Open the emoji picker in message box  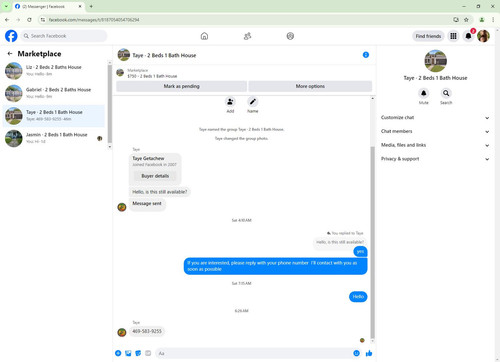click(356, 353)
